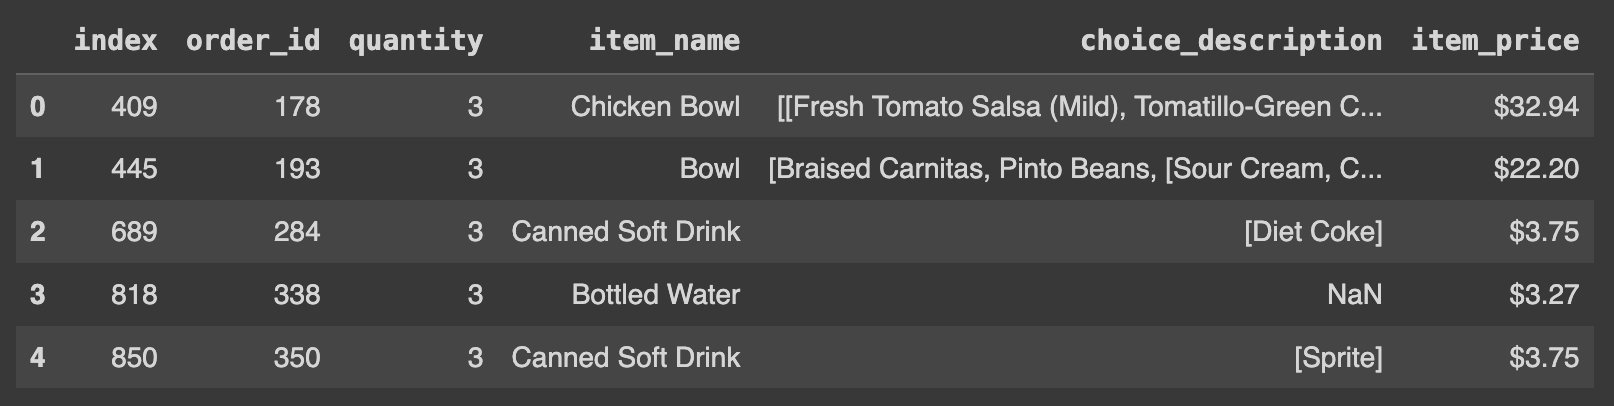Click the choice_description column header
Viewport: 1614px width, 406px height.
click(1230, 40)
